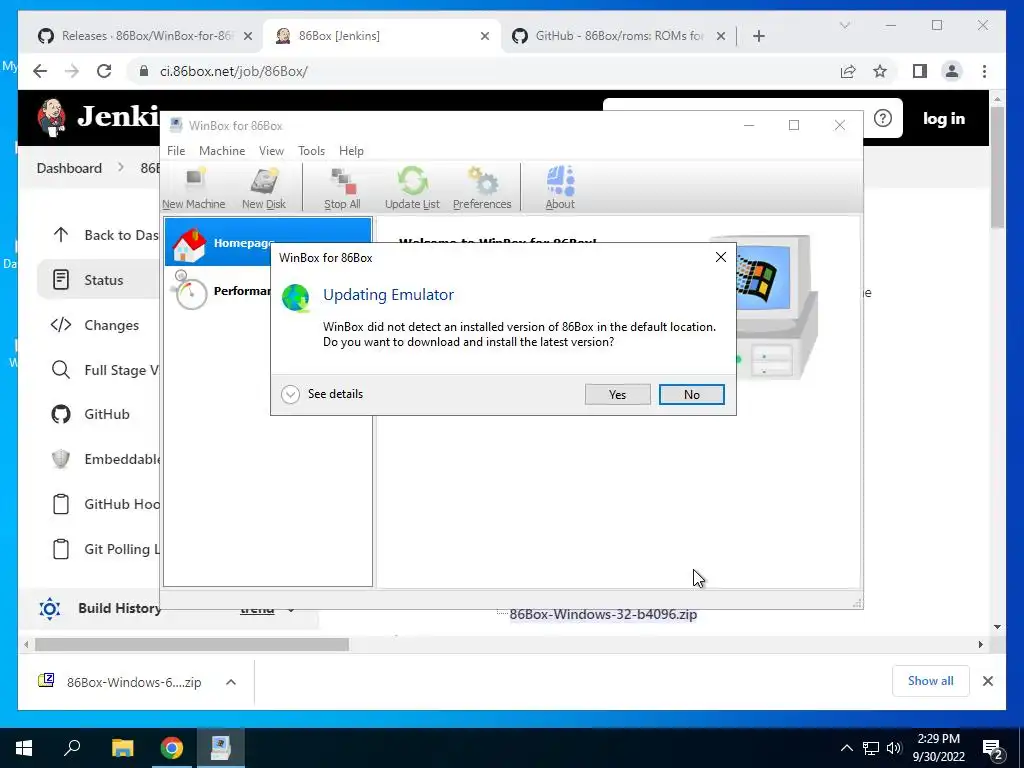Click the share page icon in Chrome

point(848,71)
